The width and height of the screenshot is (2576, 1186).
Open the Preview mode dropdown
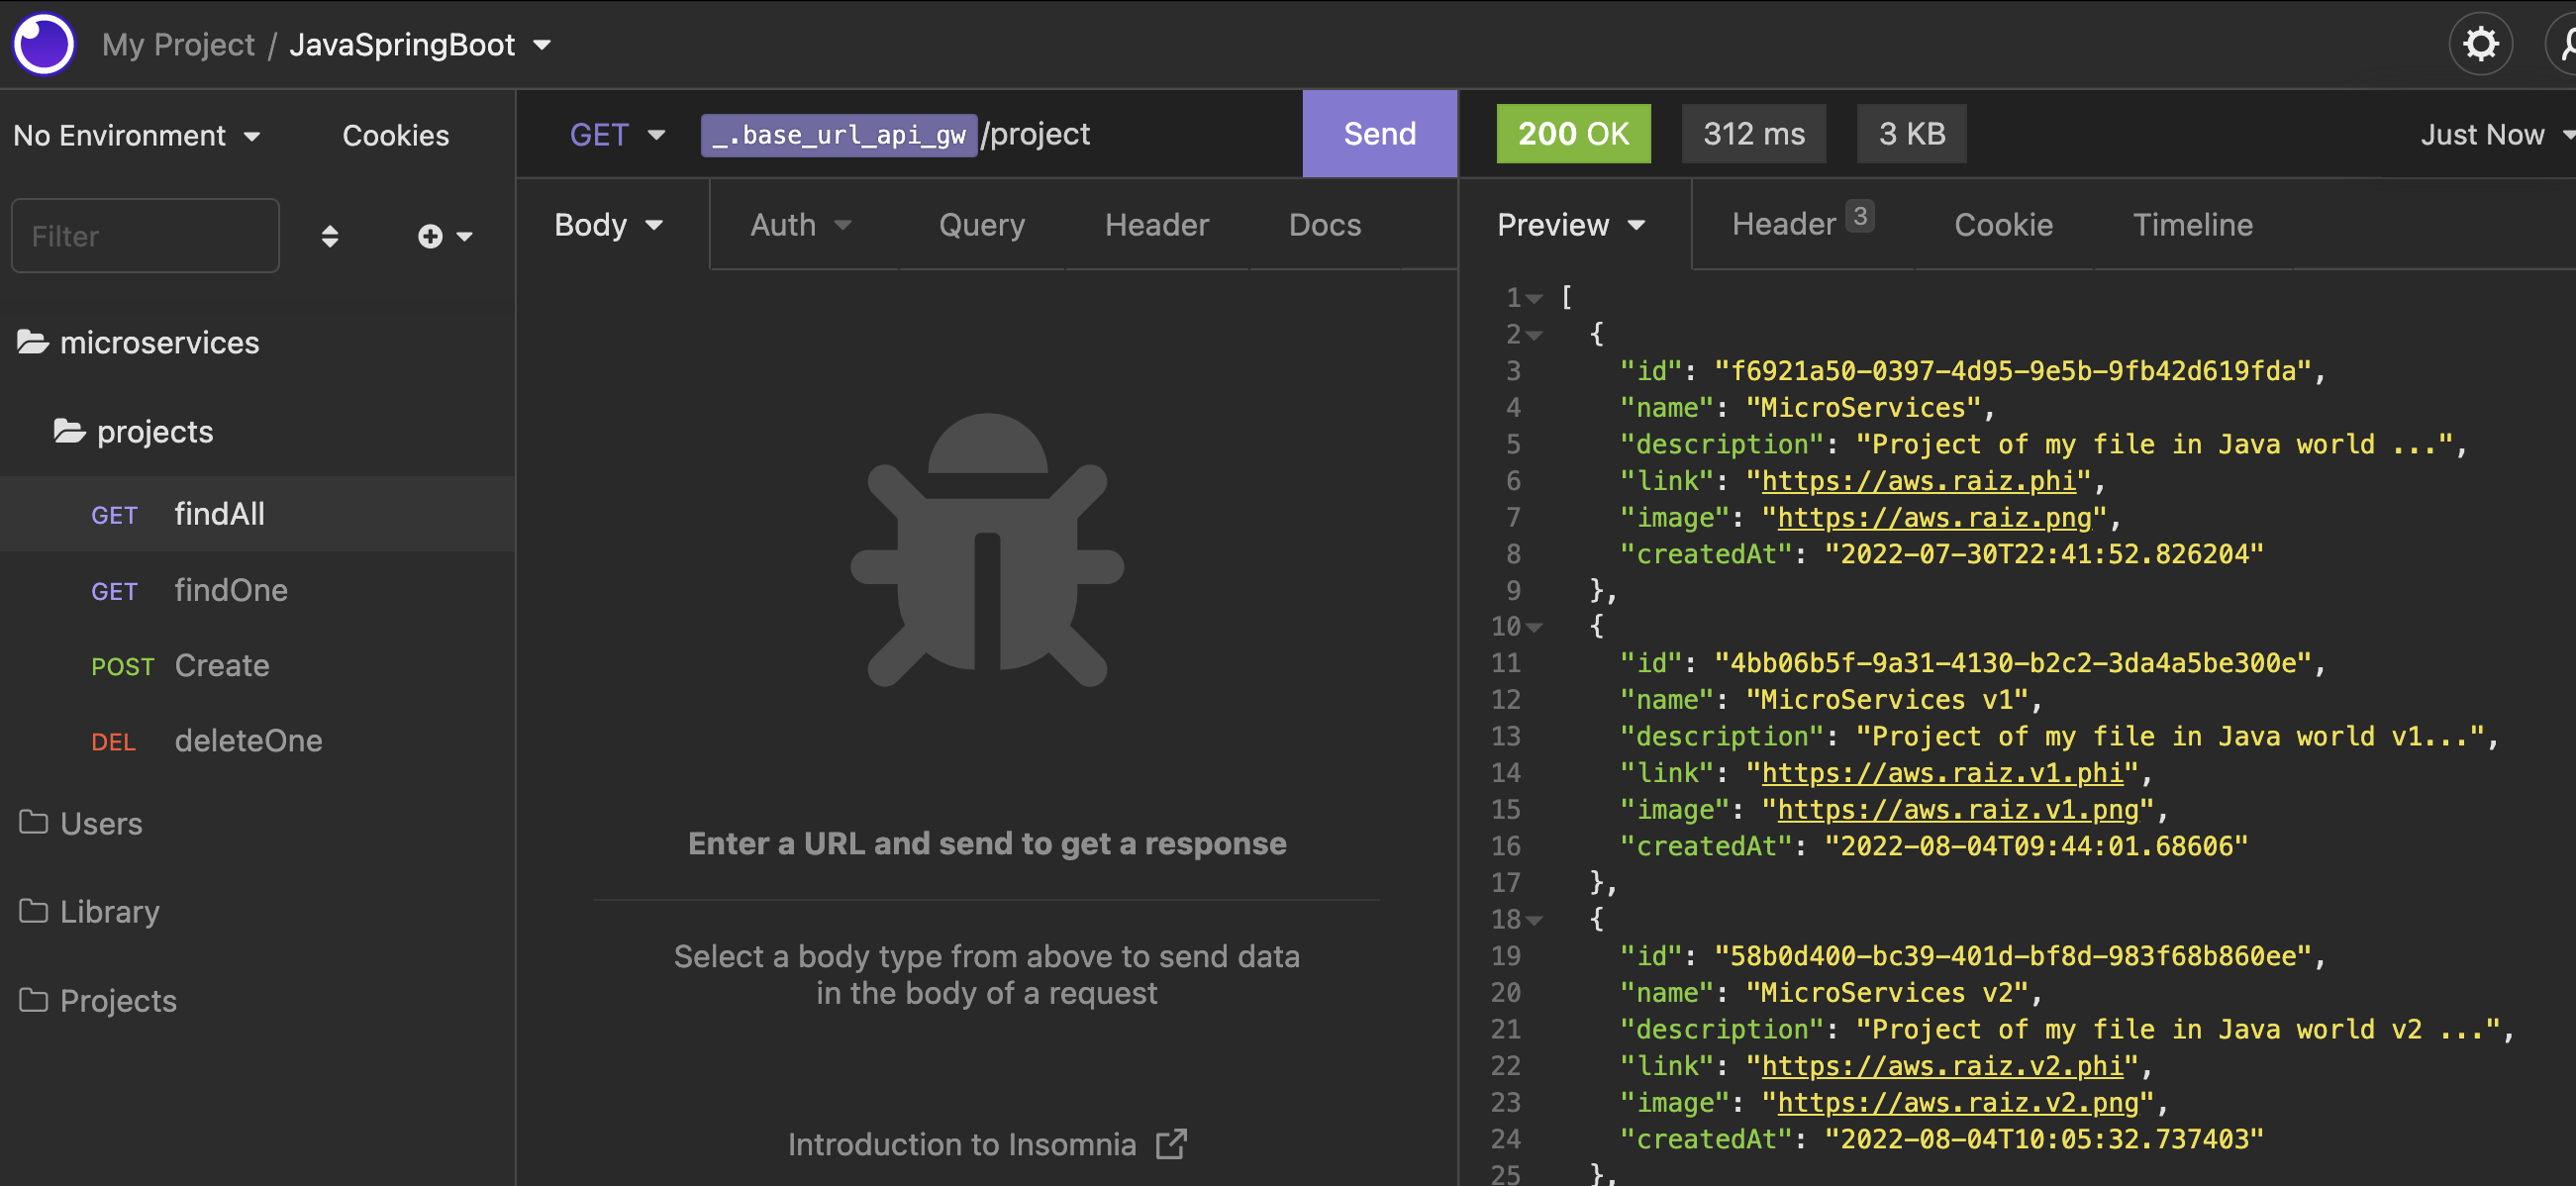(x=1570, y=225)
